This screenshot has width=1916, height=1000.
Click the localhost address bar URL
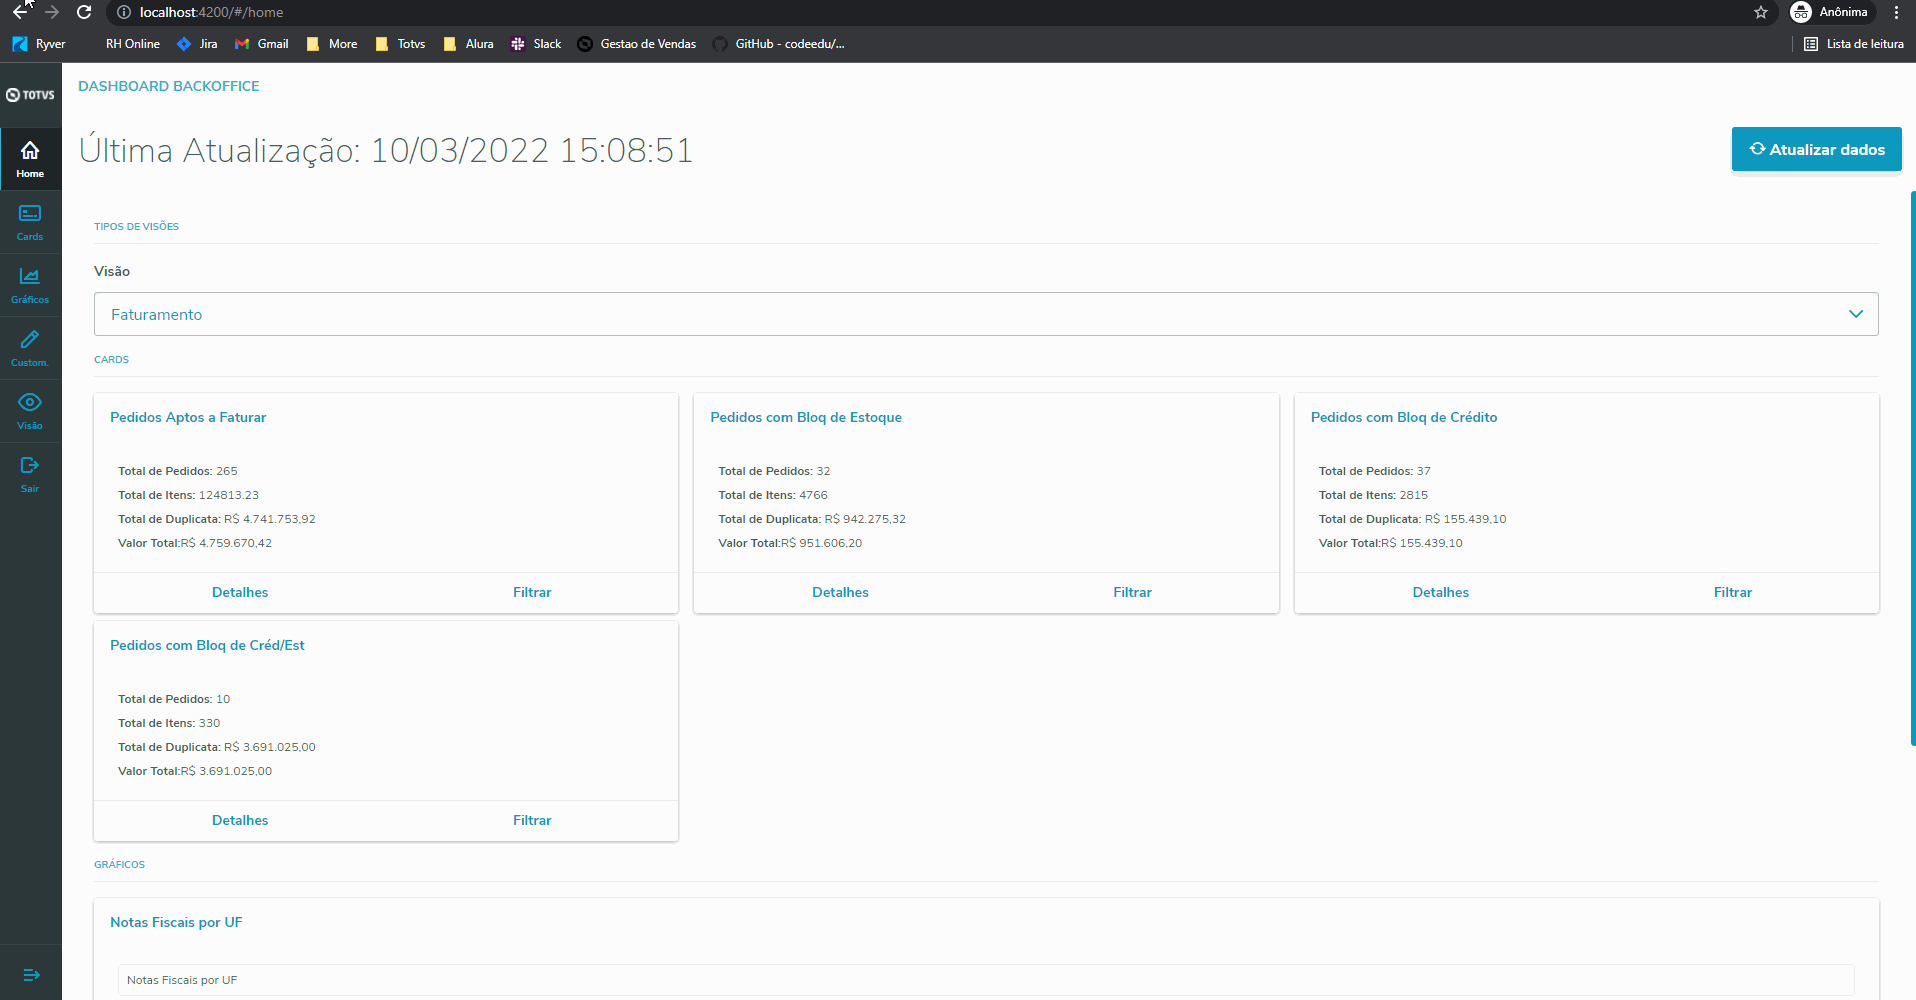[x=211, y=12]
